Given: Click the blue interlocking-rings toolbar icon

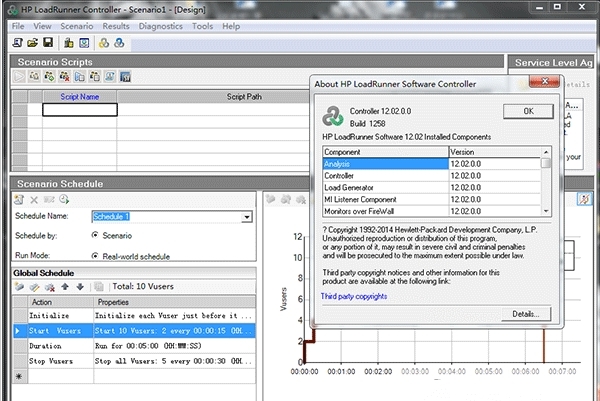Looking at the screenshot, I should (x=119, y=43).
